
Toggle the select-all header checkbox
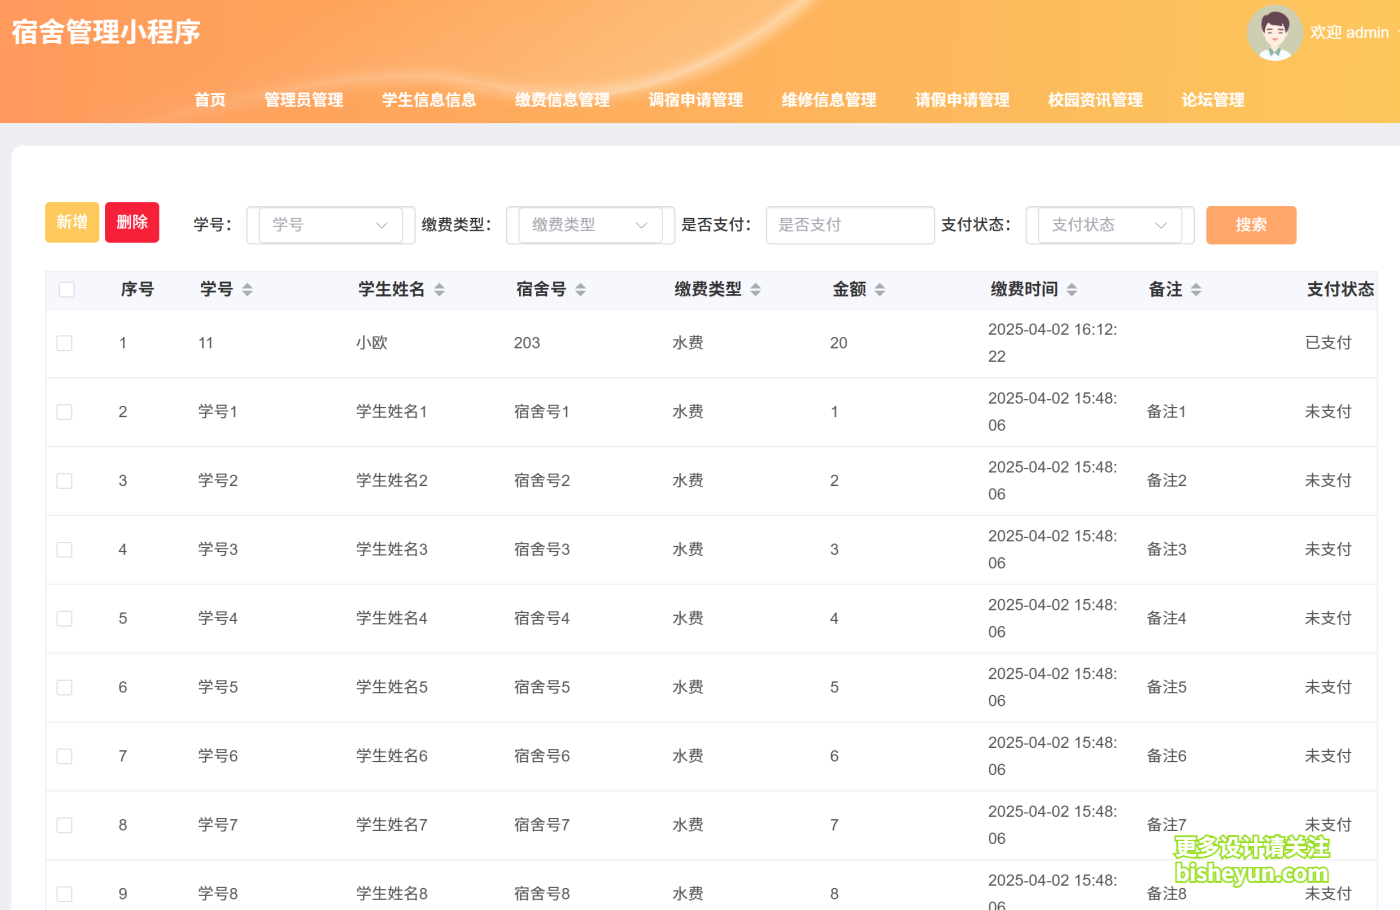tap(67, 290)
